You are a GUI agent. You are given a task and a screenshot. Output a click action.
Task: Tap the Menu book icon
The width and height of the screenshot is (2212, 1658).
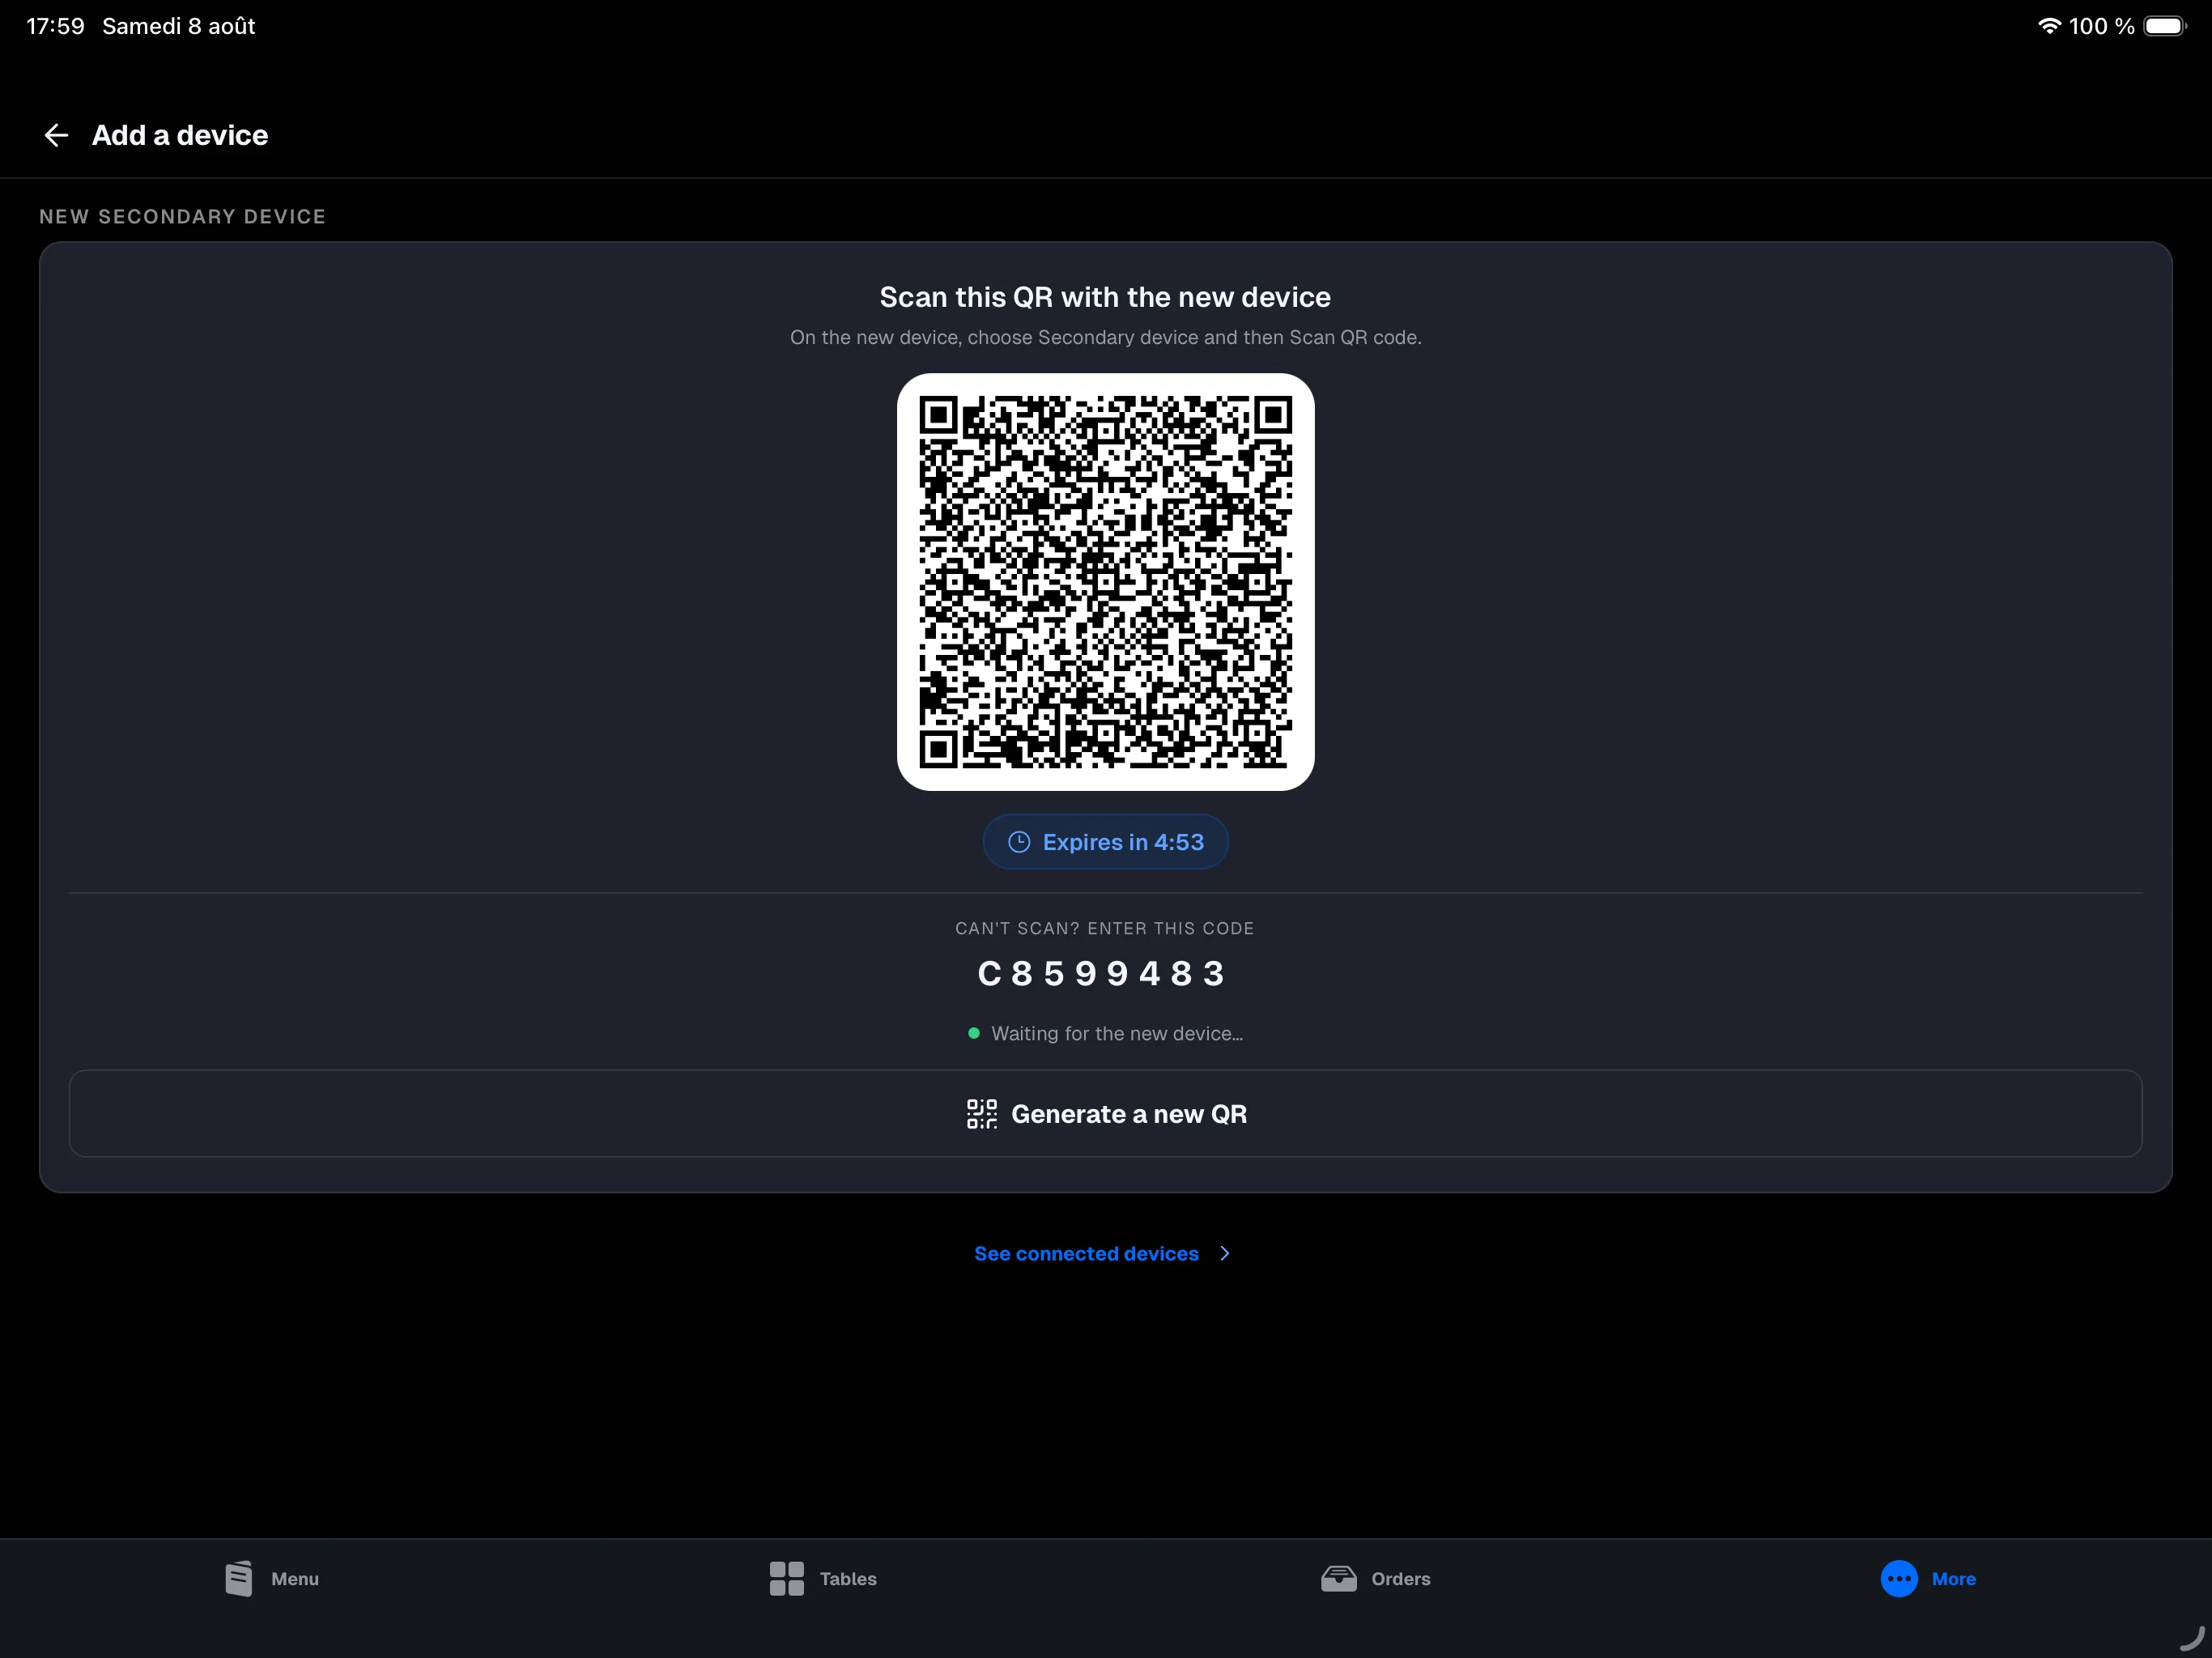[239, 1578]
